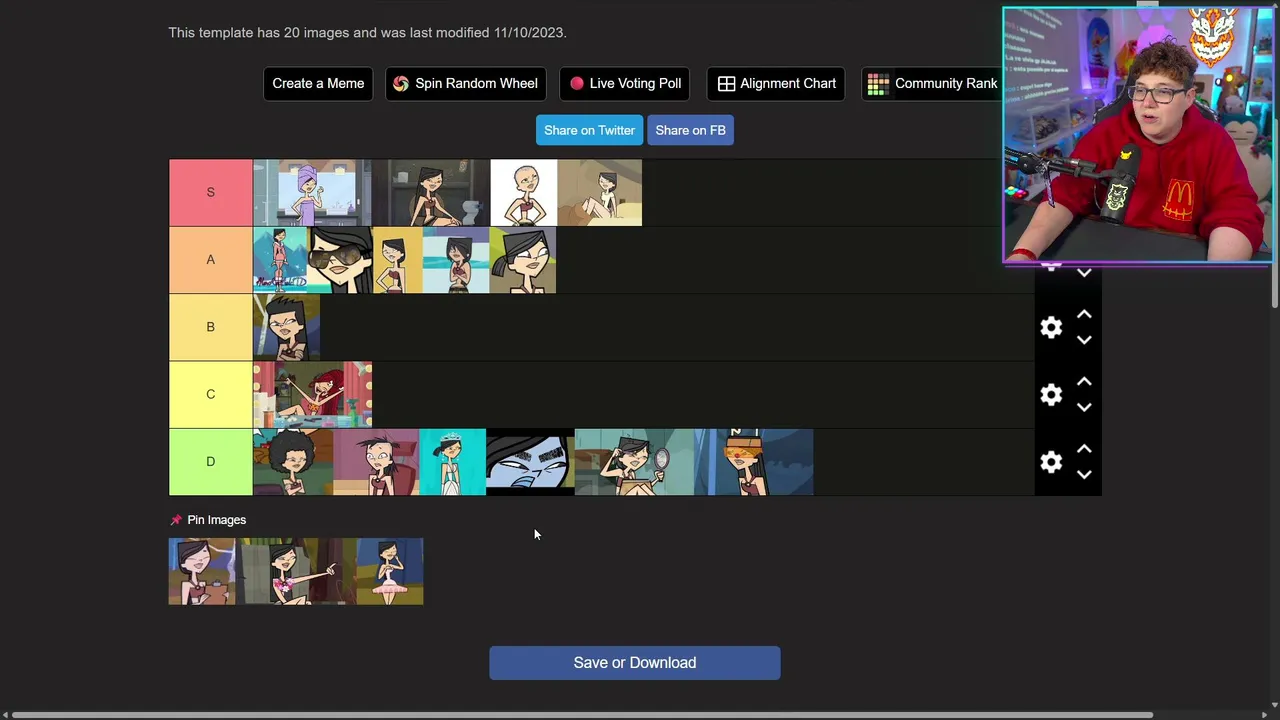Pick the dim-room image in tier S

coord(431,192)
